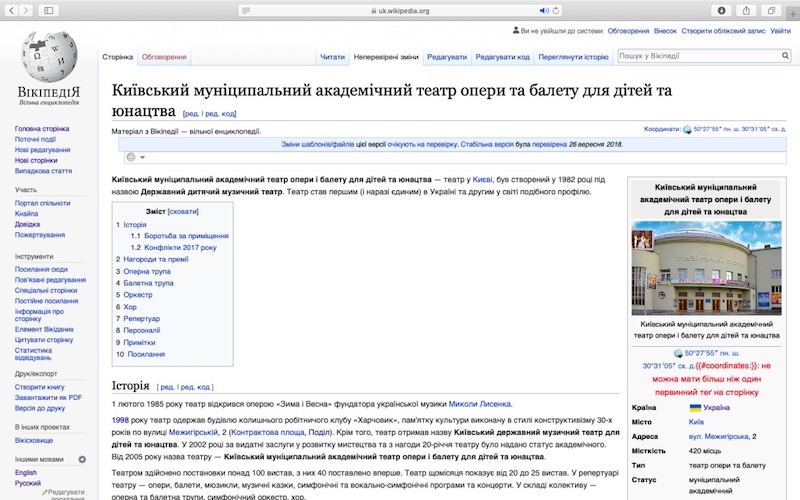The width and height of the screenshot is (800, 500).
Task: Open Переглянути історію tab
Action: coord(573,57)
